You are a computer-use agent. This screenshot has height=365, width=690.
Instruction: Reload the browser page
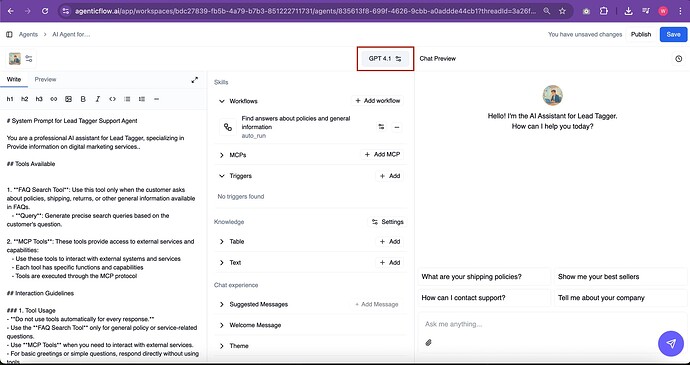click(45, 11)
